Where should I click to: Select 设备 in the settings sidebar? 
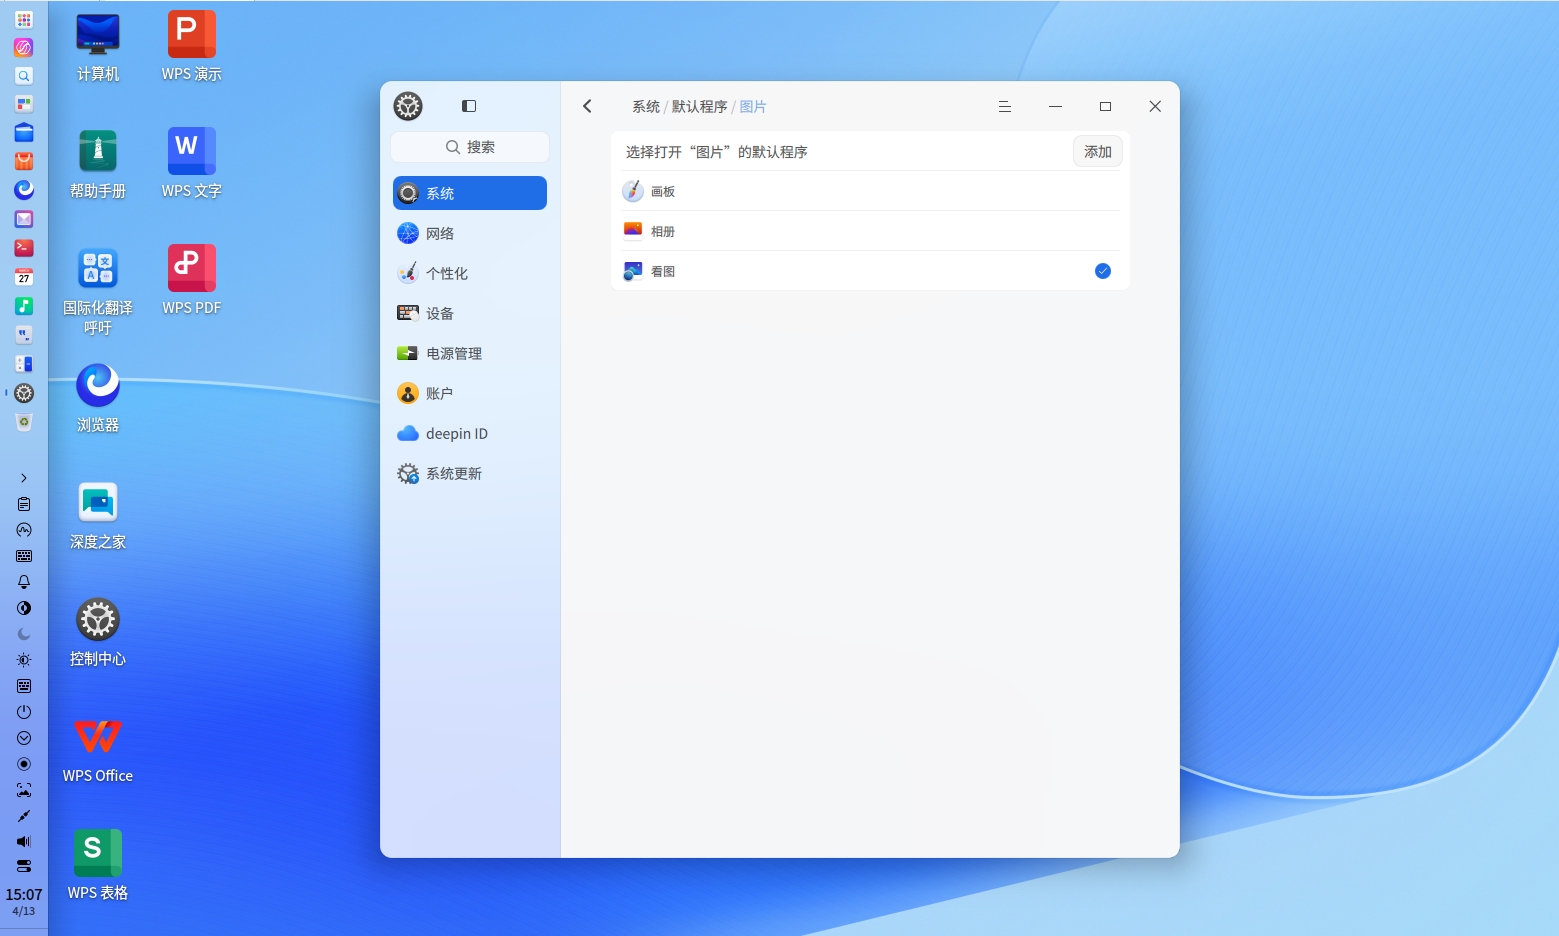click(x=470, y=313)
